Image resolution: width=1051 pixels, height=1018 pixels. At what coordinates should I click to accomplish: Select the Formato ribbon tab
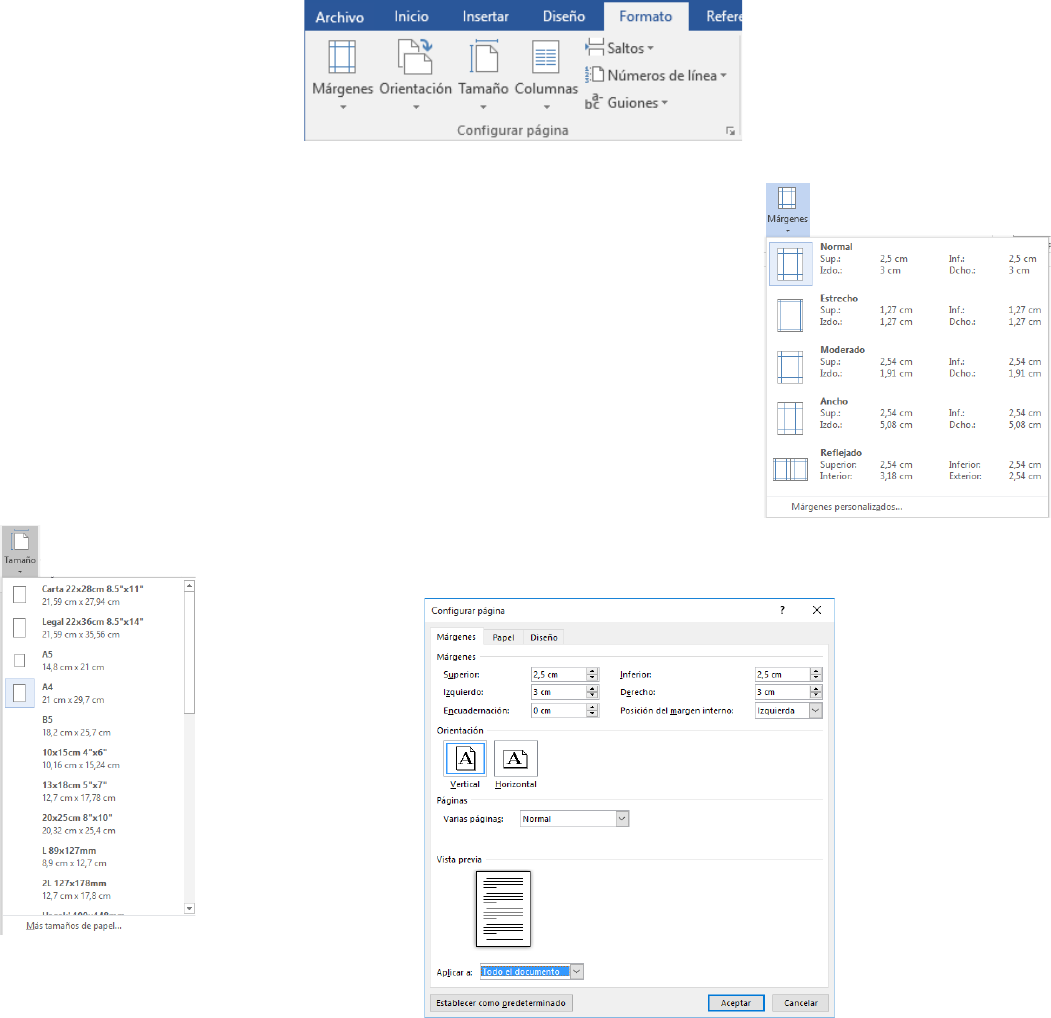645,17
